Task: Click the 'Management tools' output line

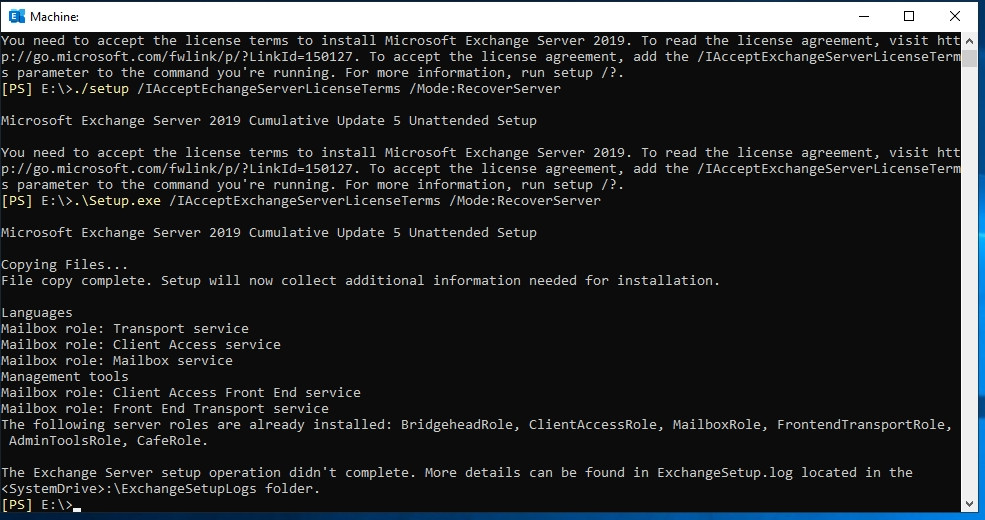Action: pyautogui.click(x=65, y=376)
